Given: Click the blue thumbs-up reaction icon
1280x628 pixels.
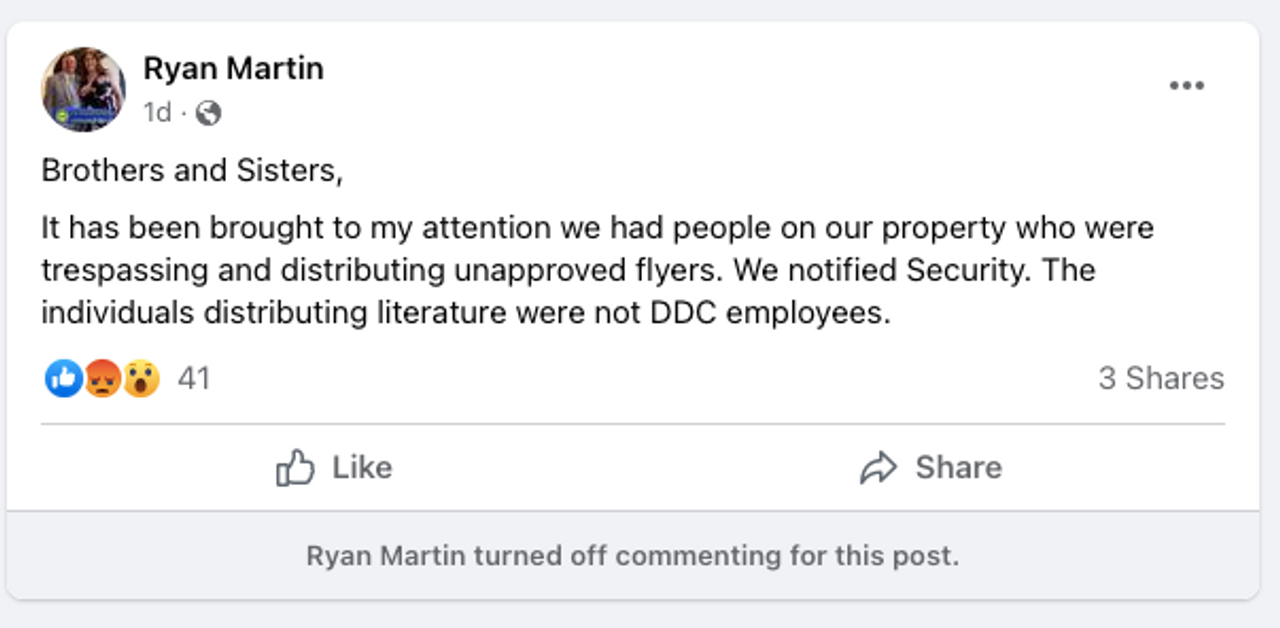Looking at the screenshot, I should [63, 378].
